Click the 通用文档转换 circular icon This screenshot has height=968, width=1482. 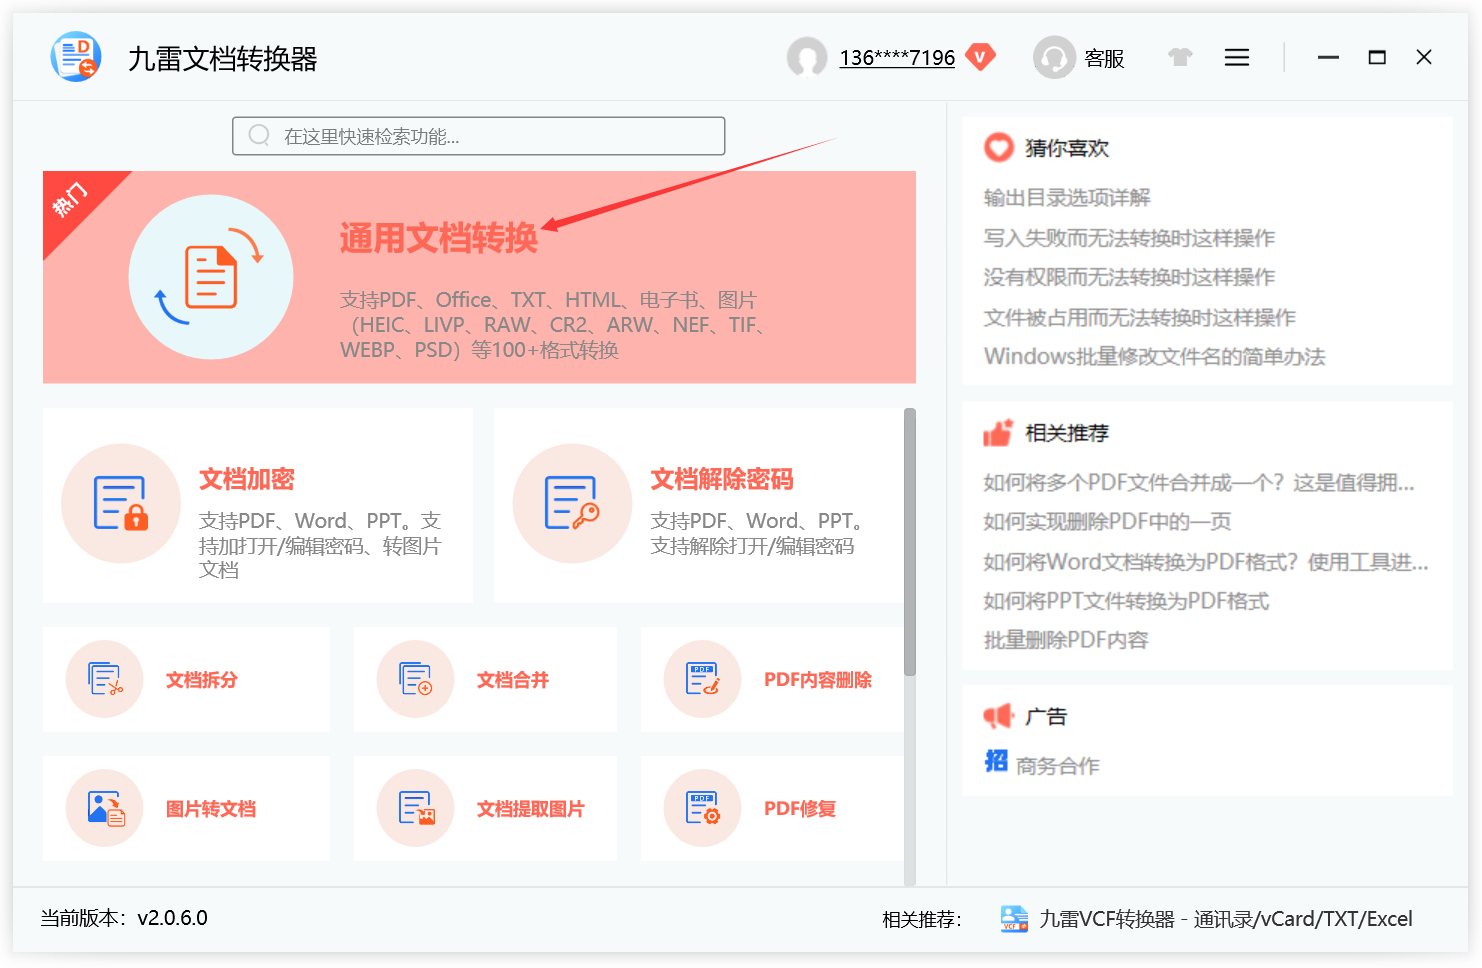tap(211, 277)
